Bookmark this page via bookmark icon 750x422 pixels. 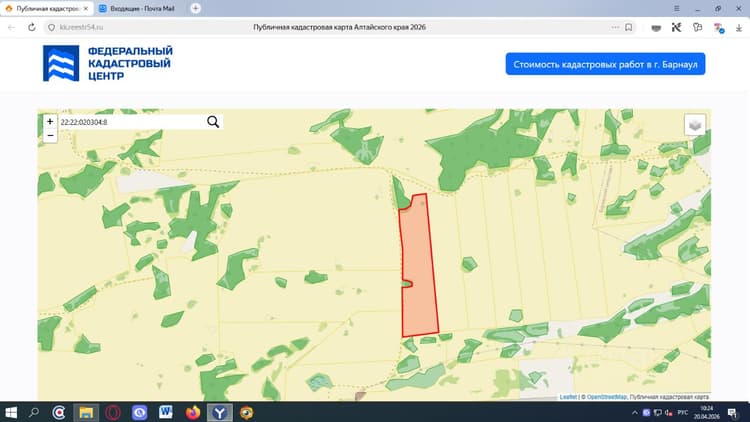629,27
